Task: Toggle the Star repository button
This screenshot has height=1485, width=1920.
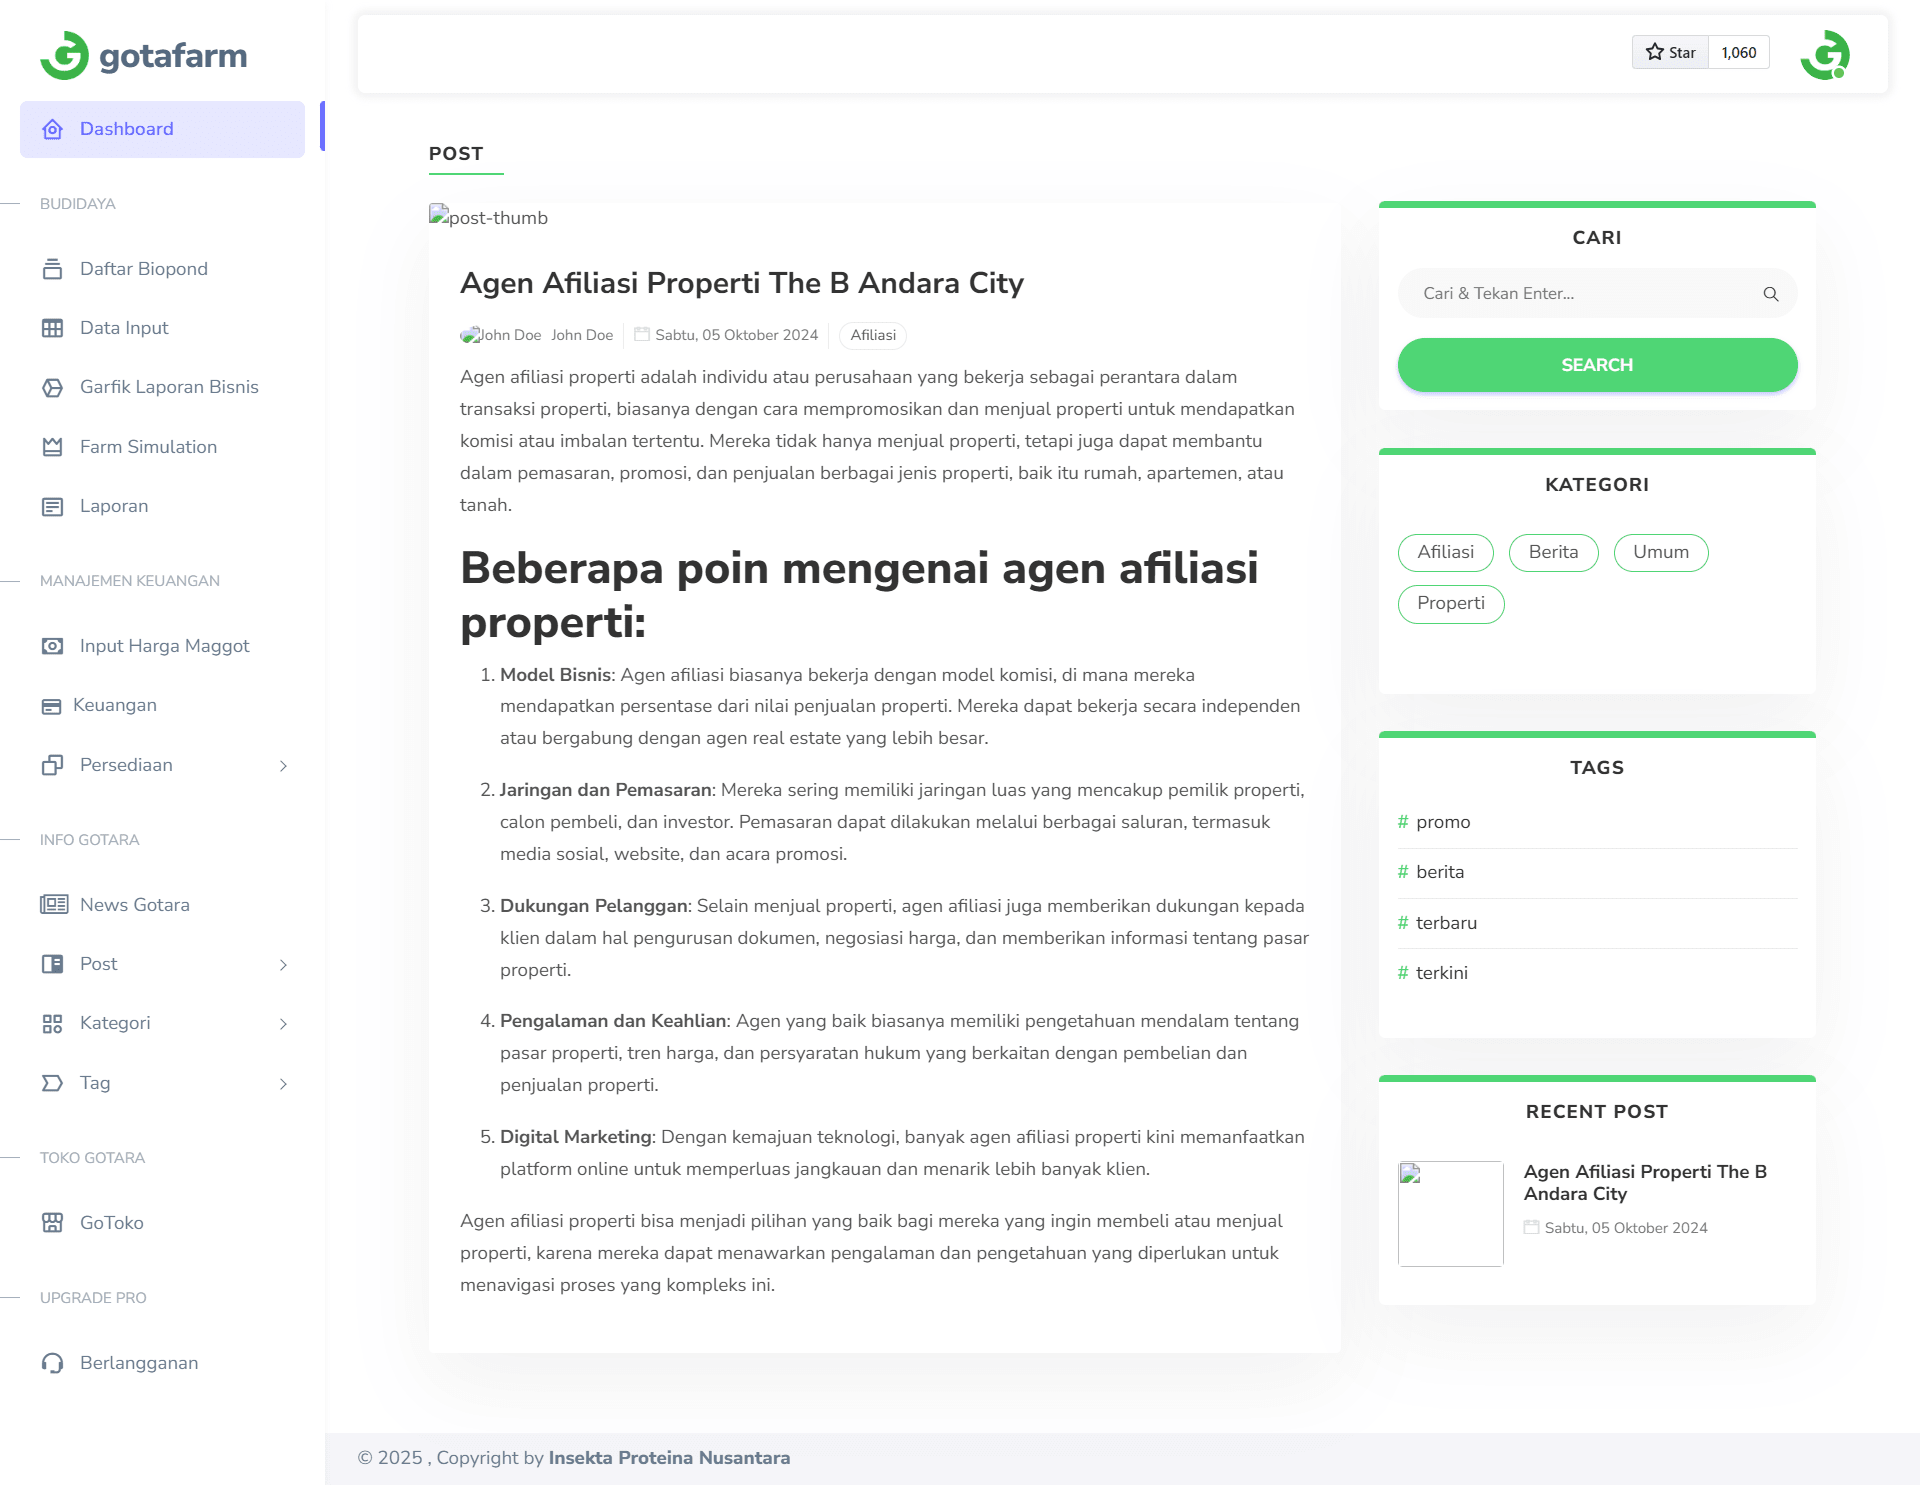Action: pos(1669,52)
